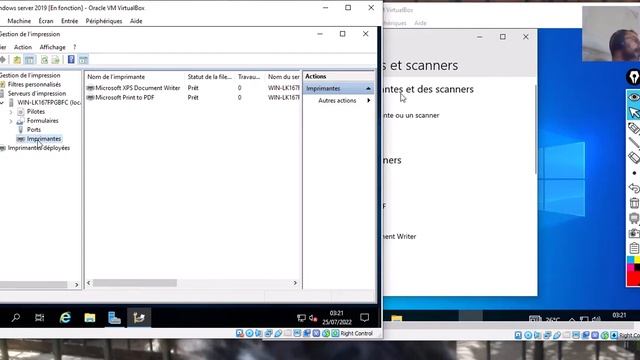
Task: Select the dot size tool in annotation toolbar
Action: point(634,173)
